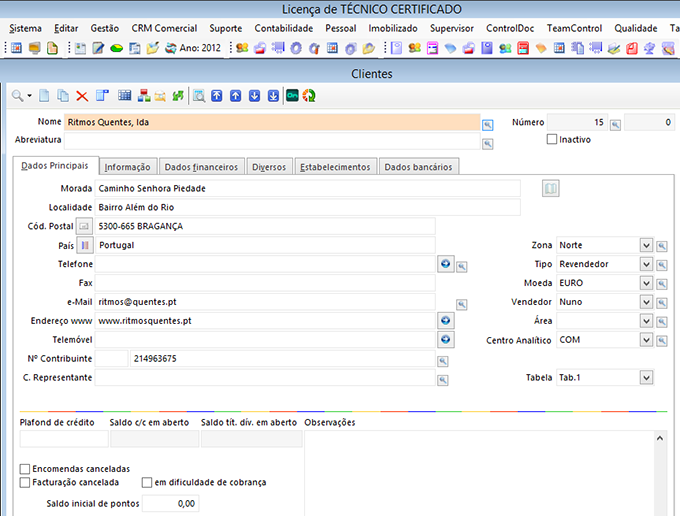Viewport: 680px width, 516px height.
Task: Expand the Zona dropdown showing Norte
Action: pos(646,245)
